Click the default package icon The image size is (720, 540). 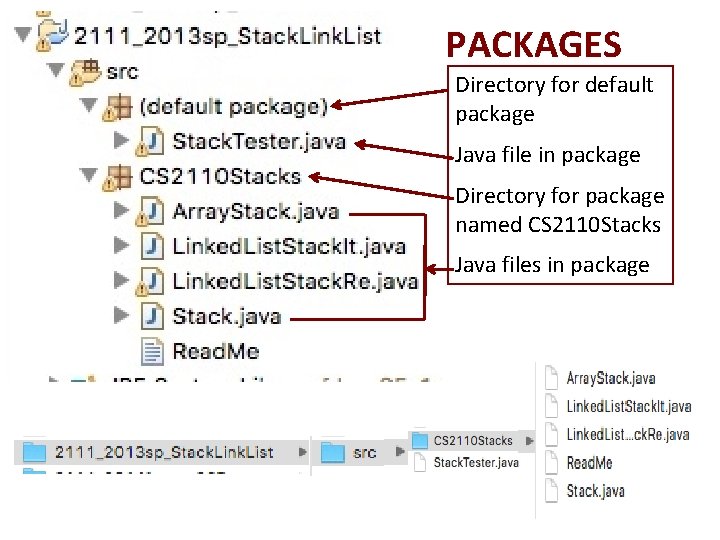point(119,106)
